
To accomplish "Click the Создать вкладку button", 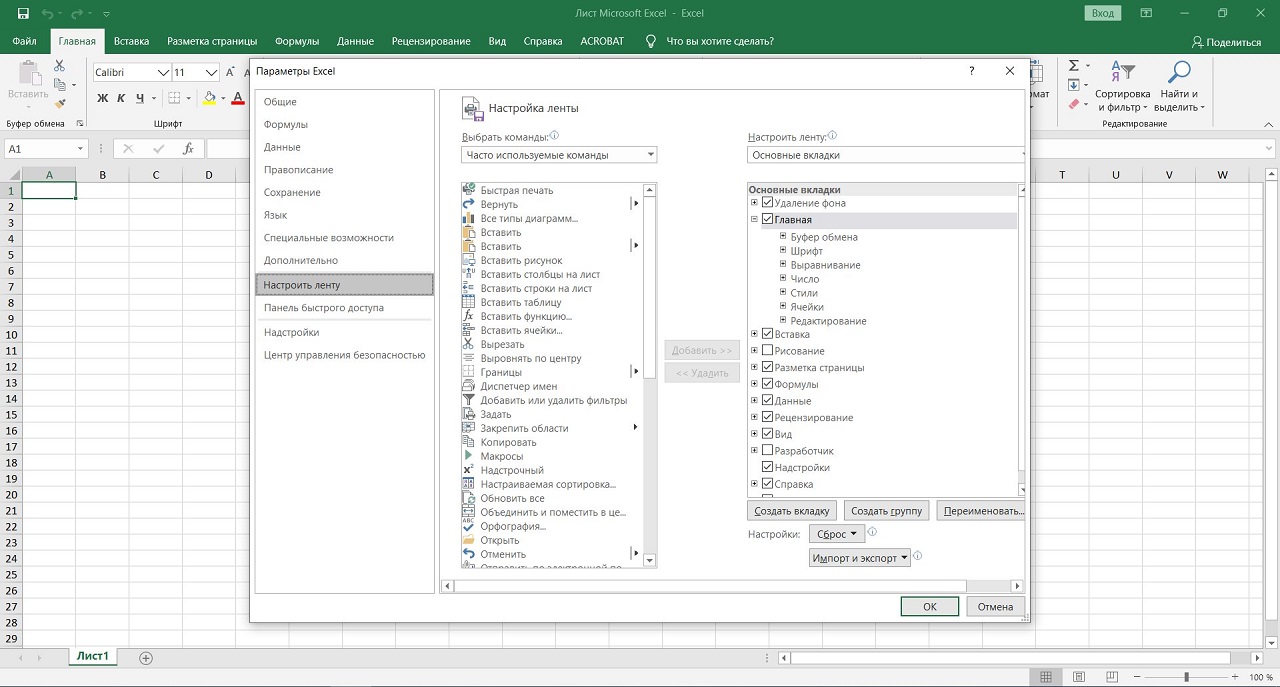I will (791, 511).
